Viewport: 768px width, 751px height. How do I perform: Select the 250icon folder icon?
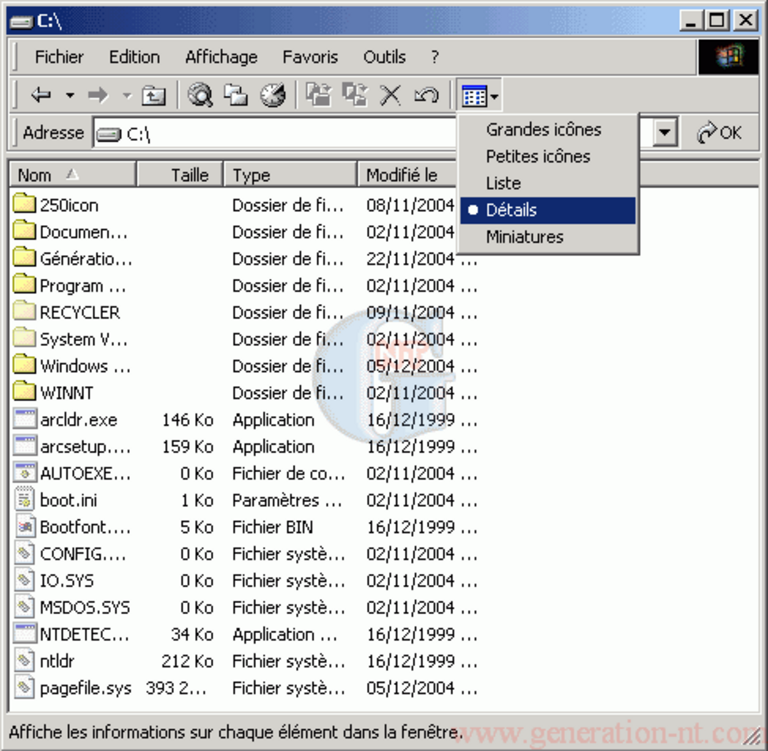tap(24, 203)
